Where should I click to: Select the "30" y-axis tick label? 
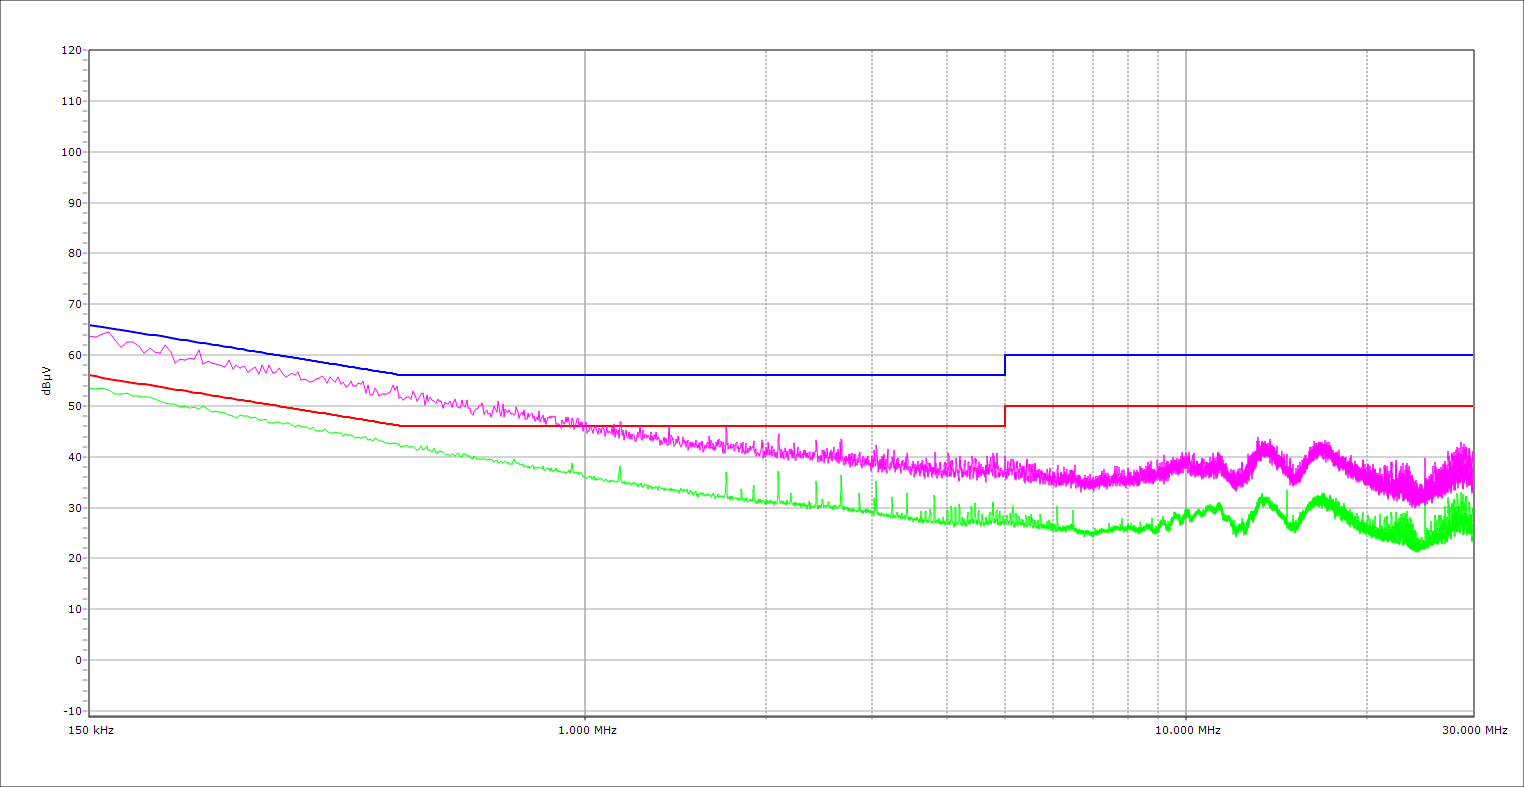(x=74, y=508)
